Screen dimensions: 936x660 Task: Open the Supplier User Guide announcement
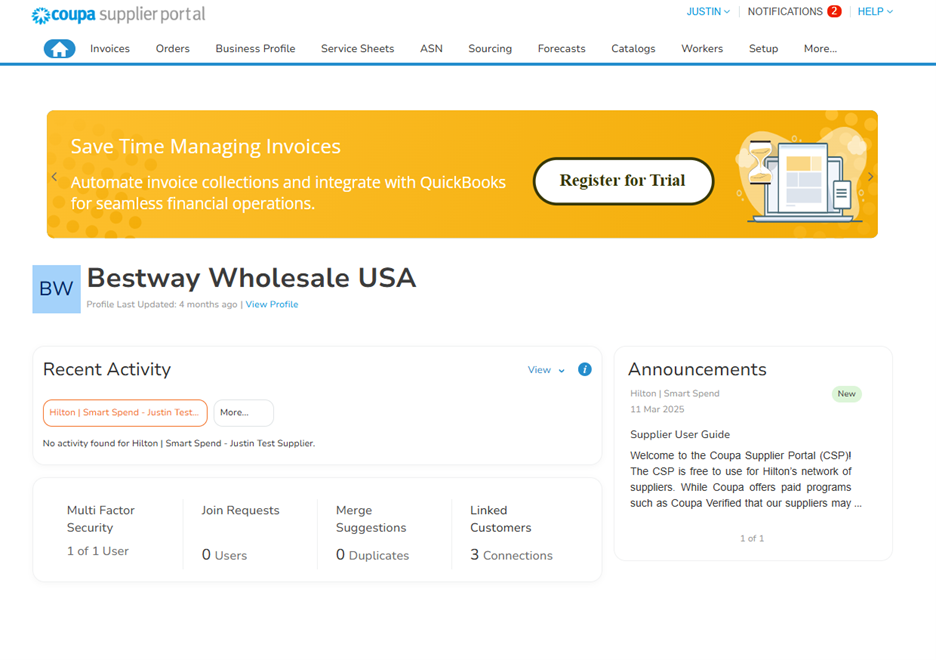pyautogui.click(x=680, y=435)
